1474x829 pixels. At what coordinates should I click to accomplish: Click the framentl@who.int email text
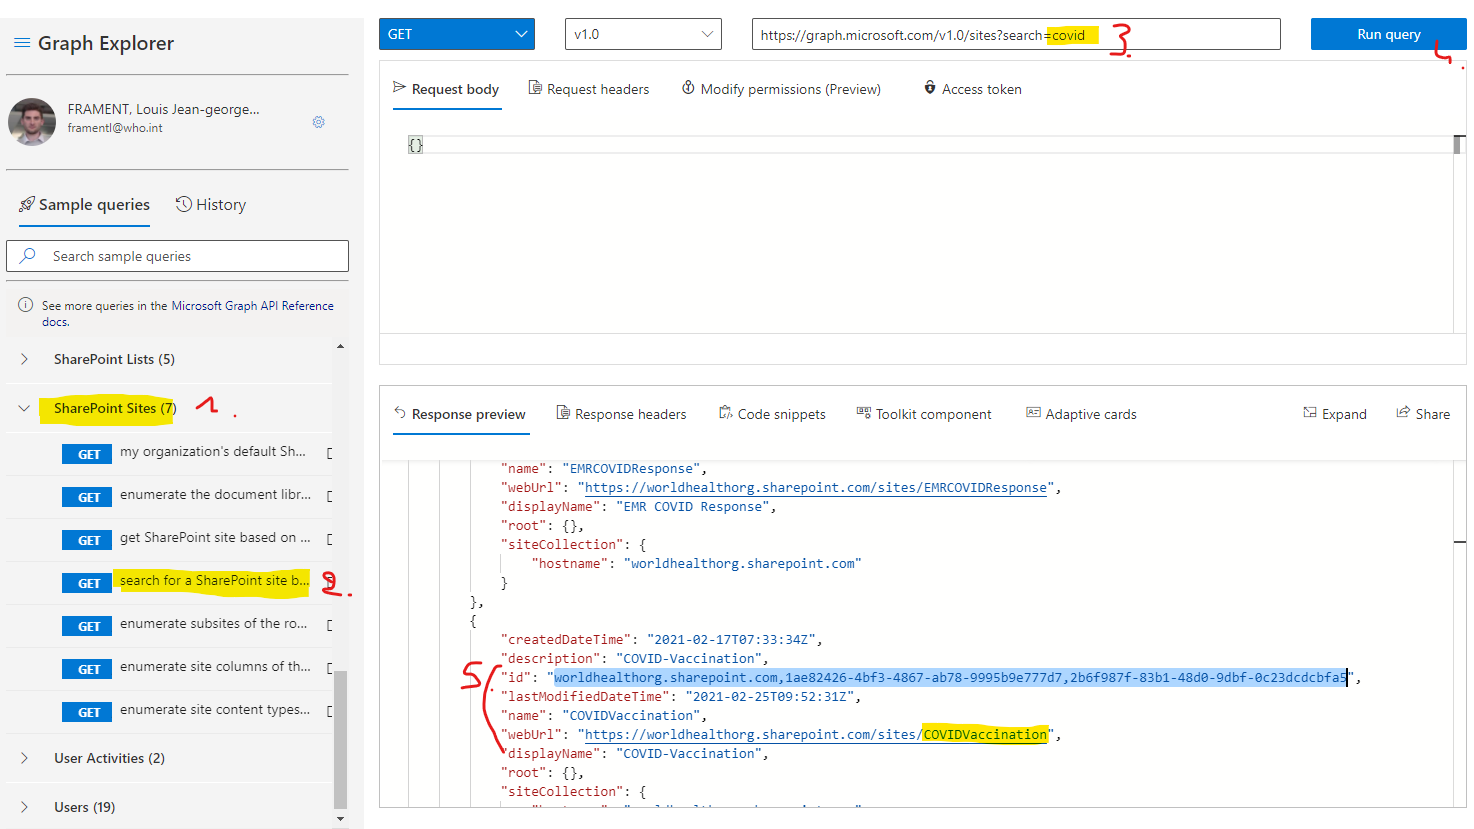point(115,128)
